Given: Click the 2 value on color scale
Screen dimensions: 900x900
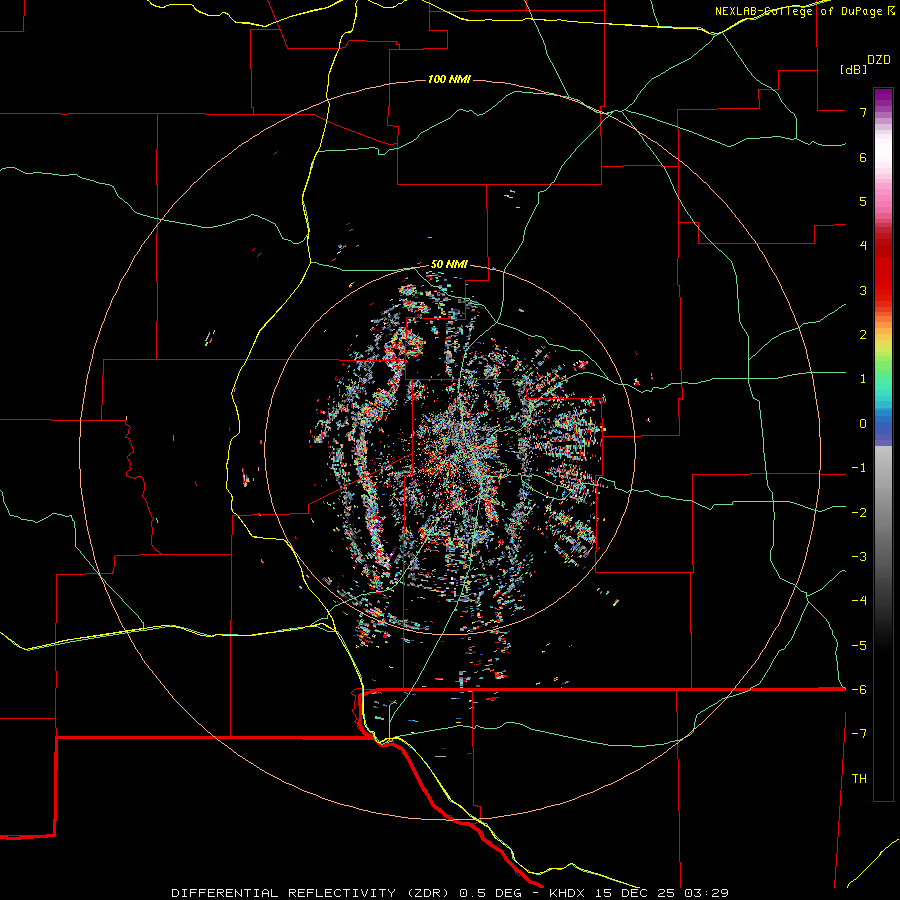Looking at the screenshot, I should coord(863,335).
